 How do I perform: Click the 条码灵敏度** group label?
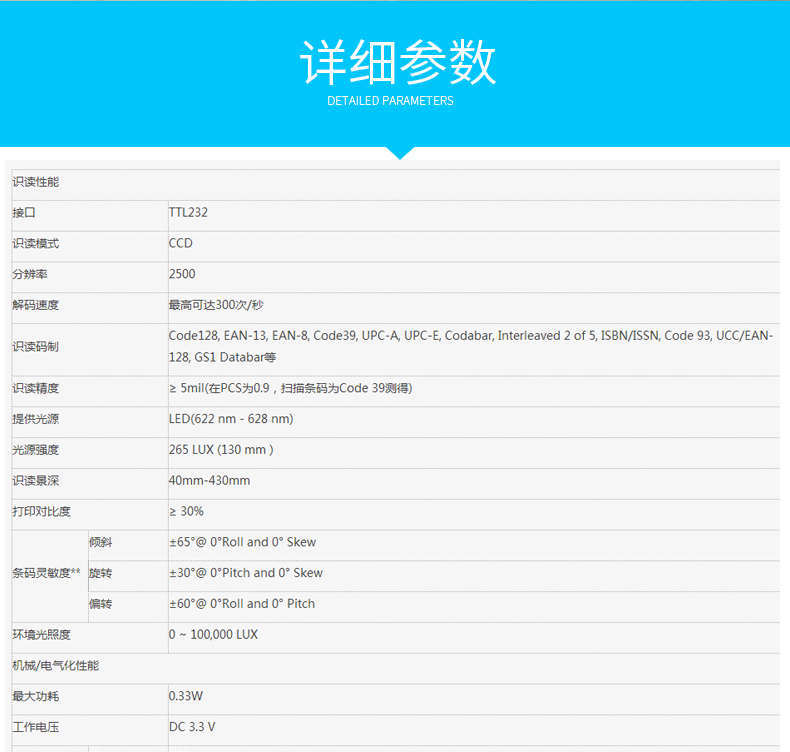tap(46, 573)
